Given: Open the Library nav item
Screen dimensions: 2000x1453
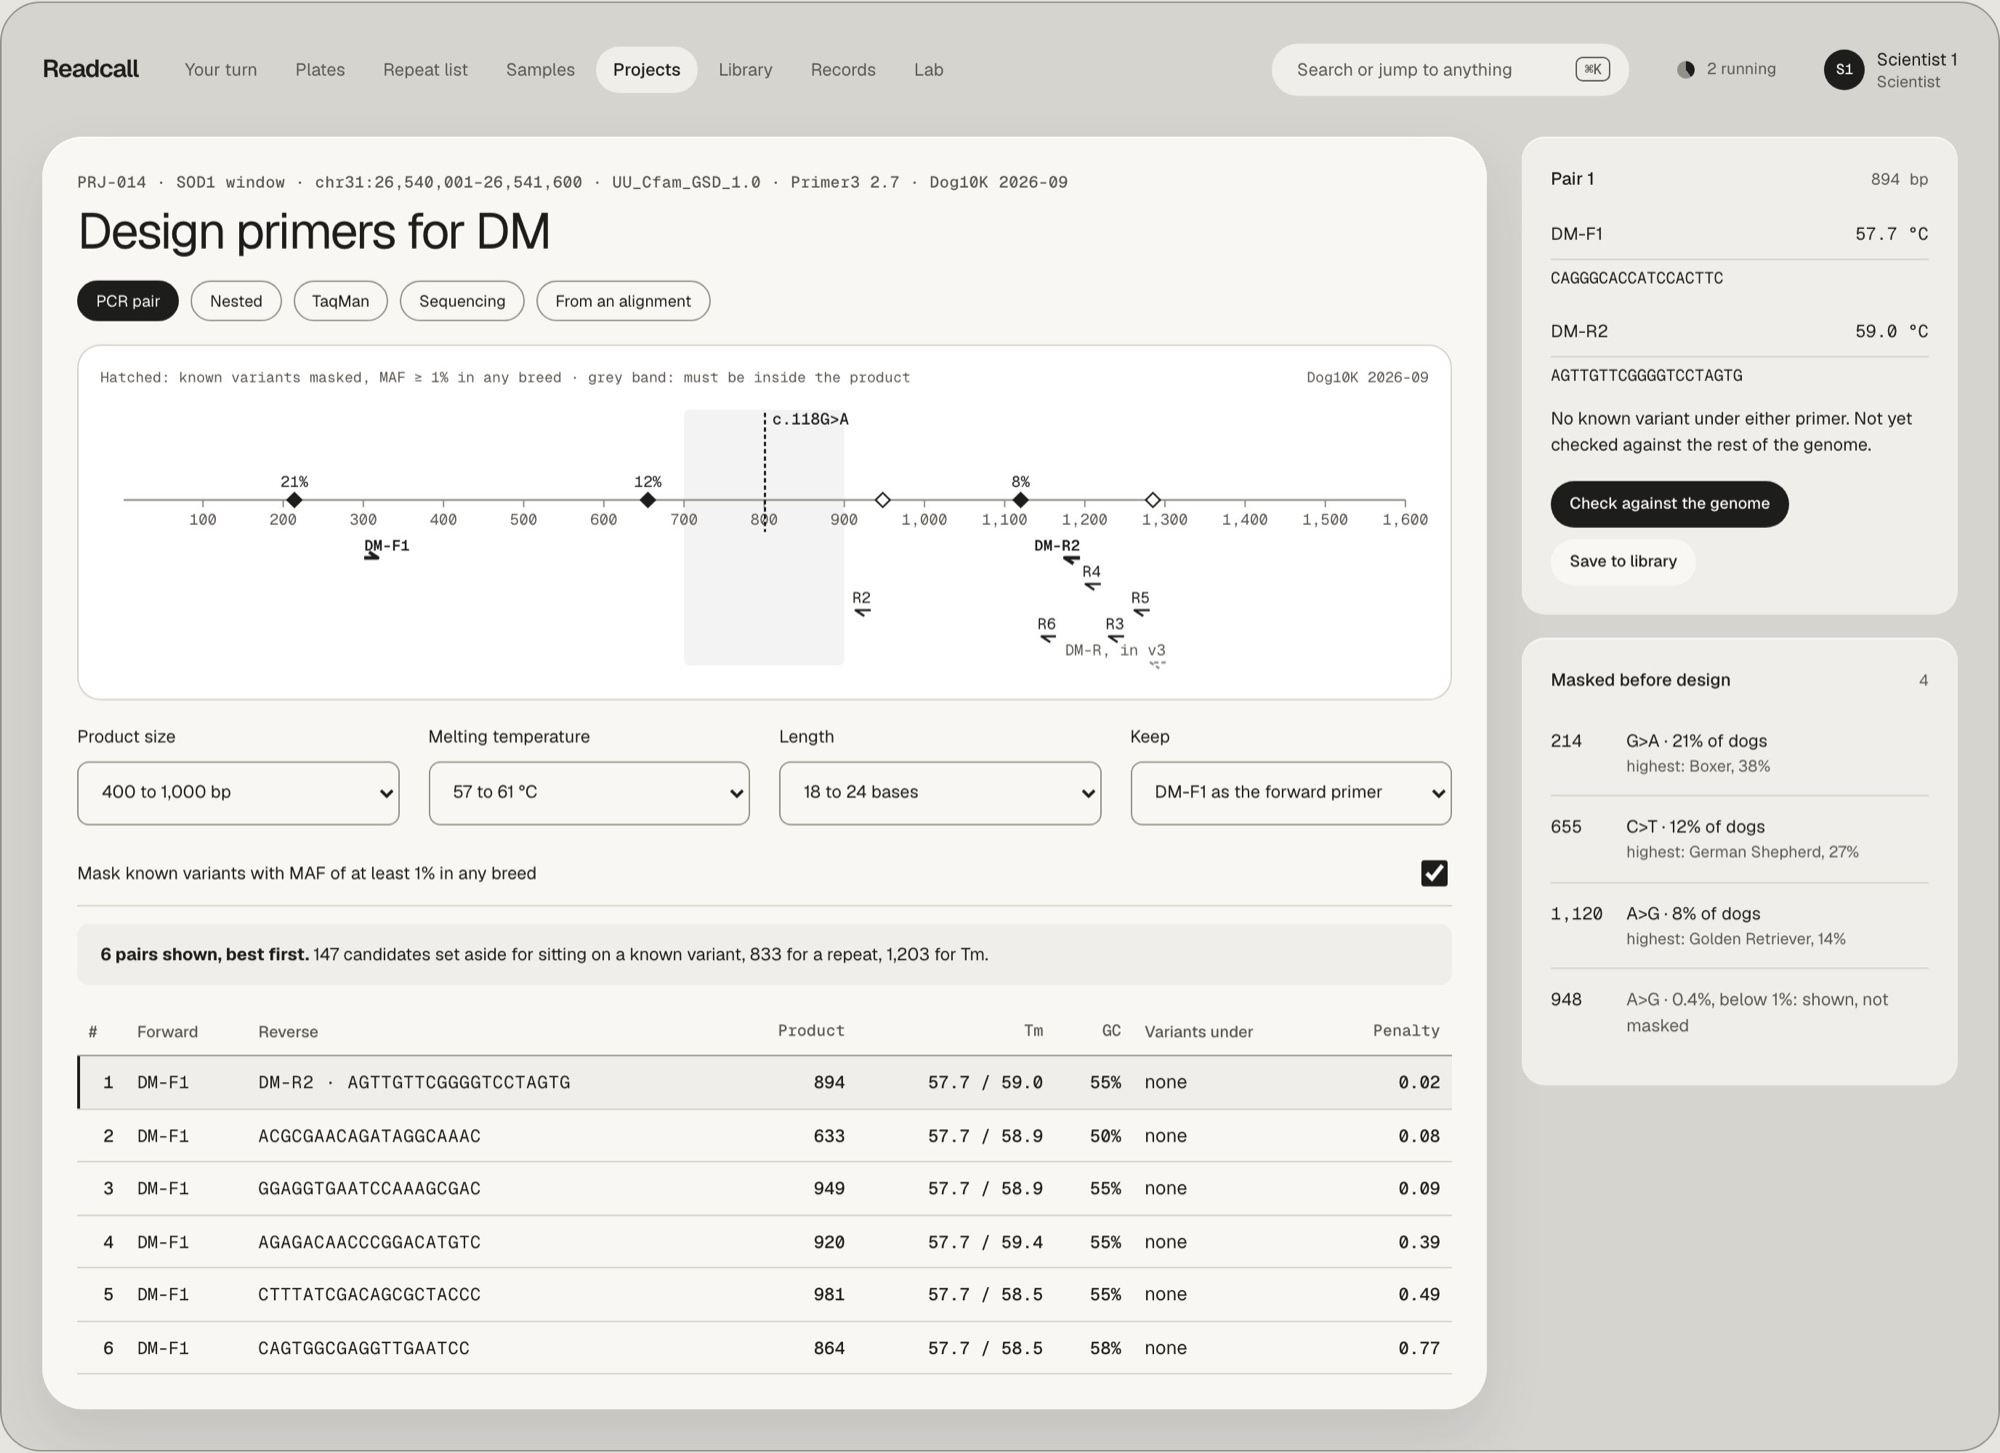Looking at the screenshot, I should 745,70.
